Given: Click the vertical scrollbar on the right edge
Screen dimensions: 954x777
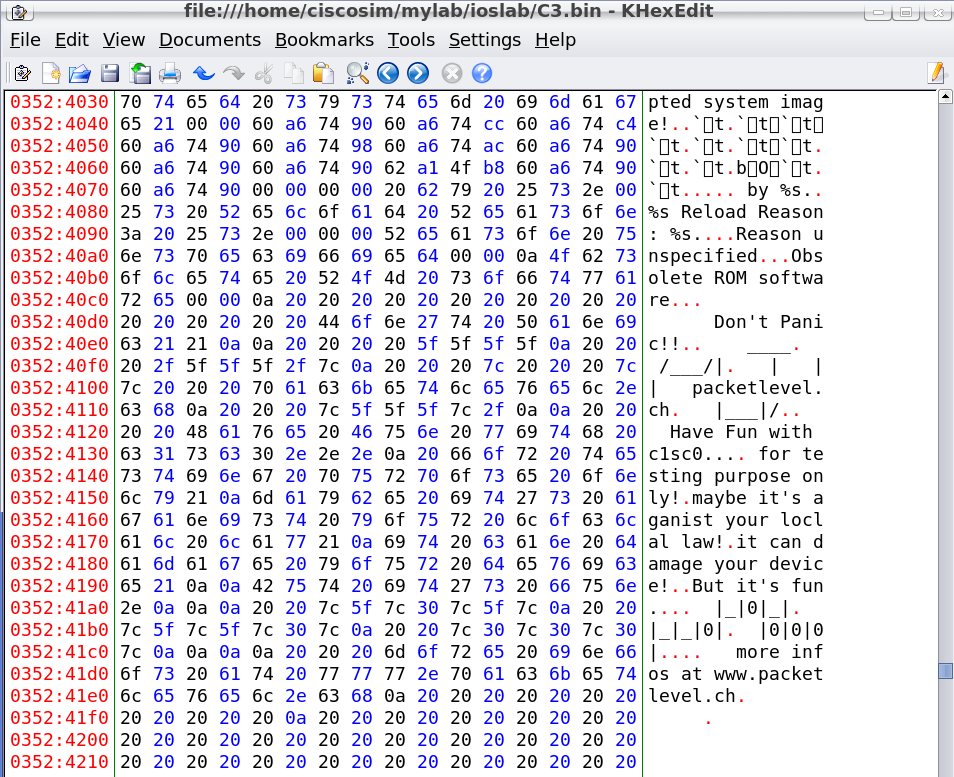Looking at the screenshot, I should click(946, 430).
